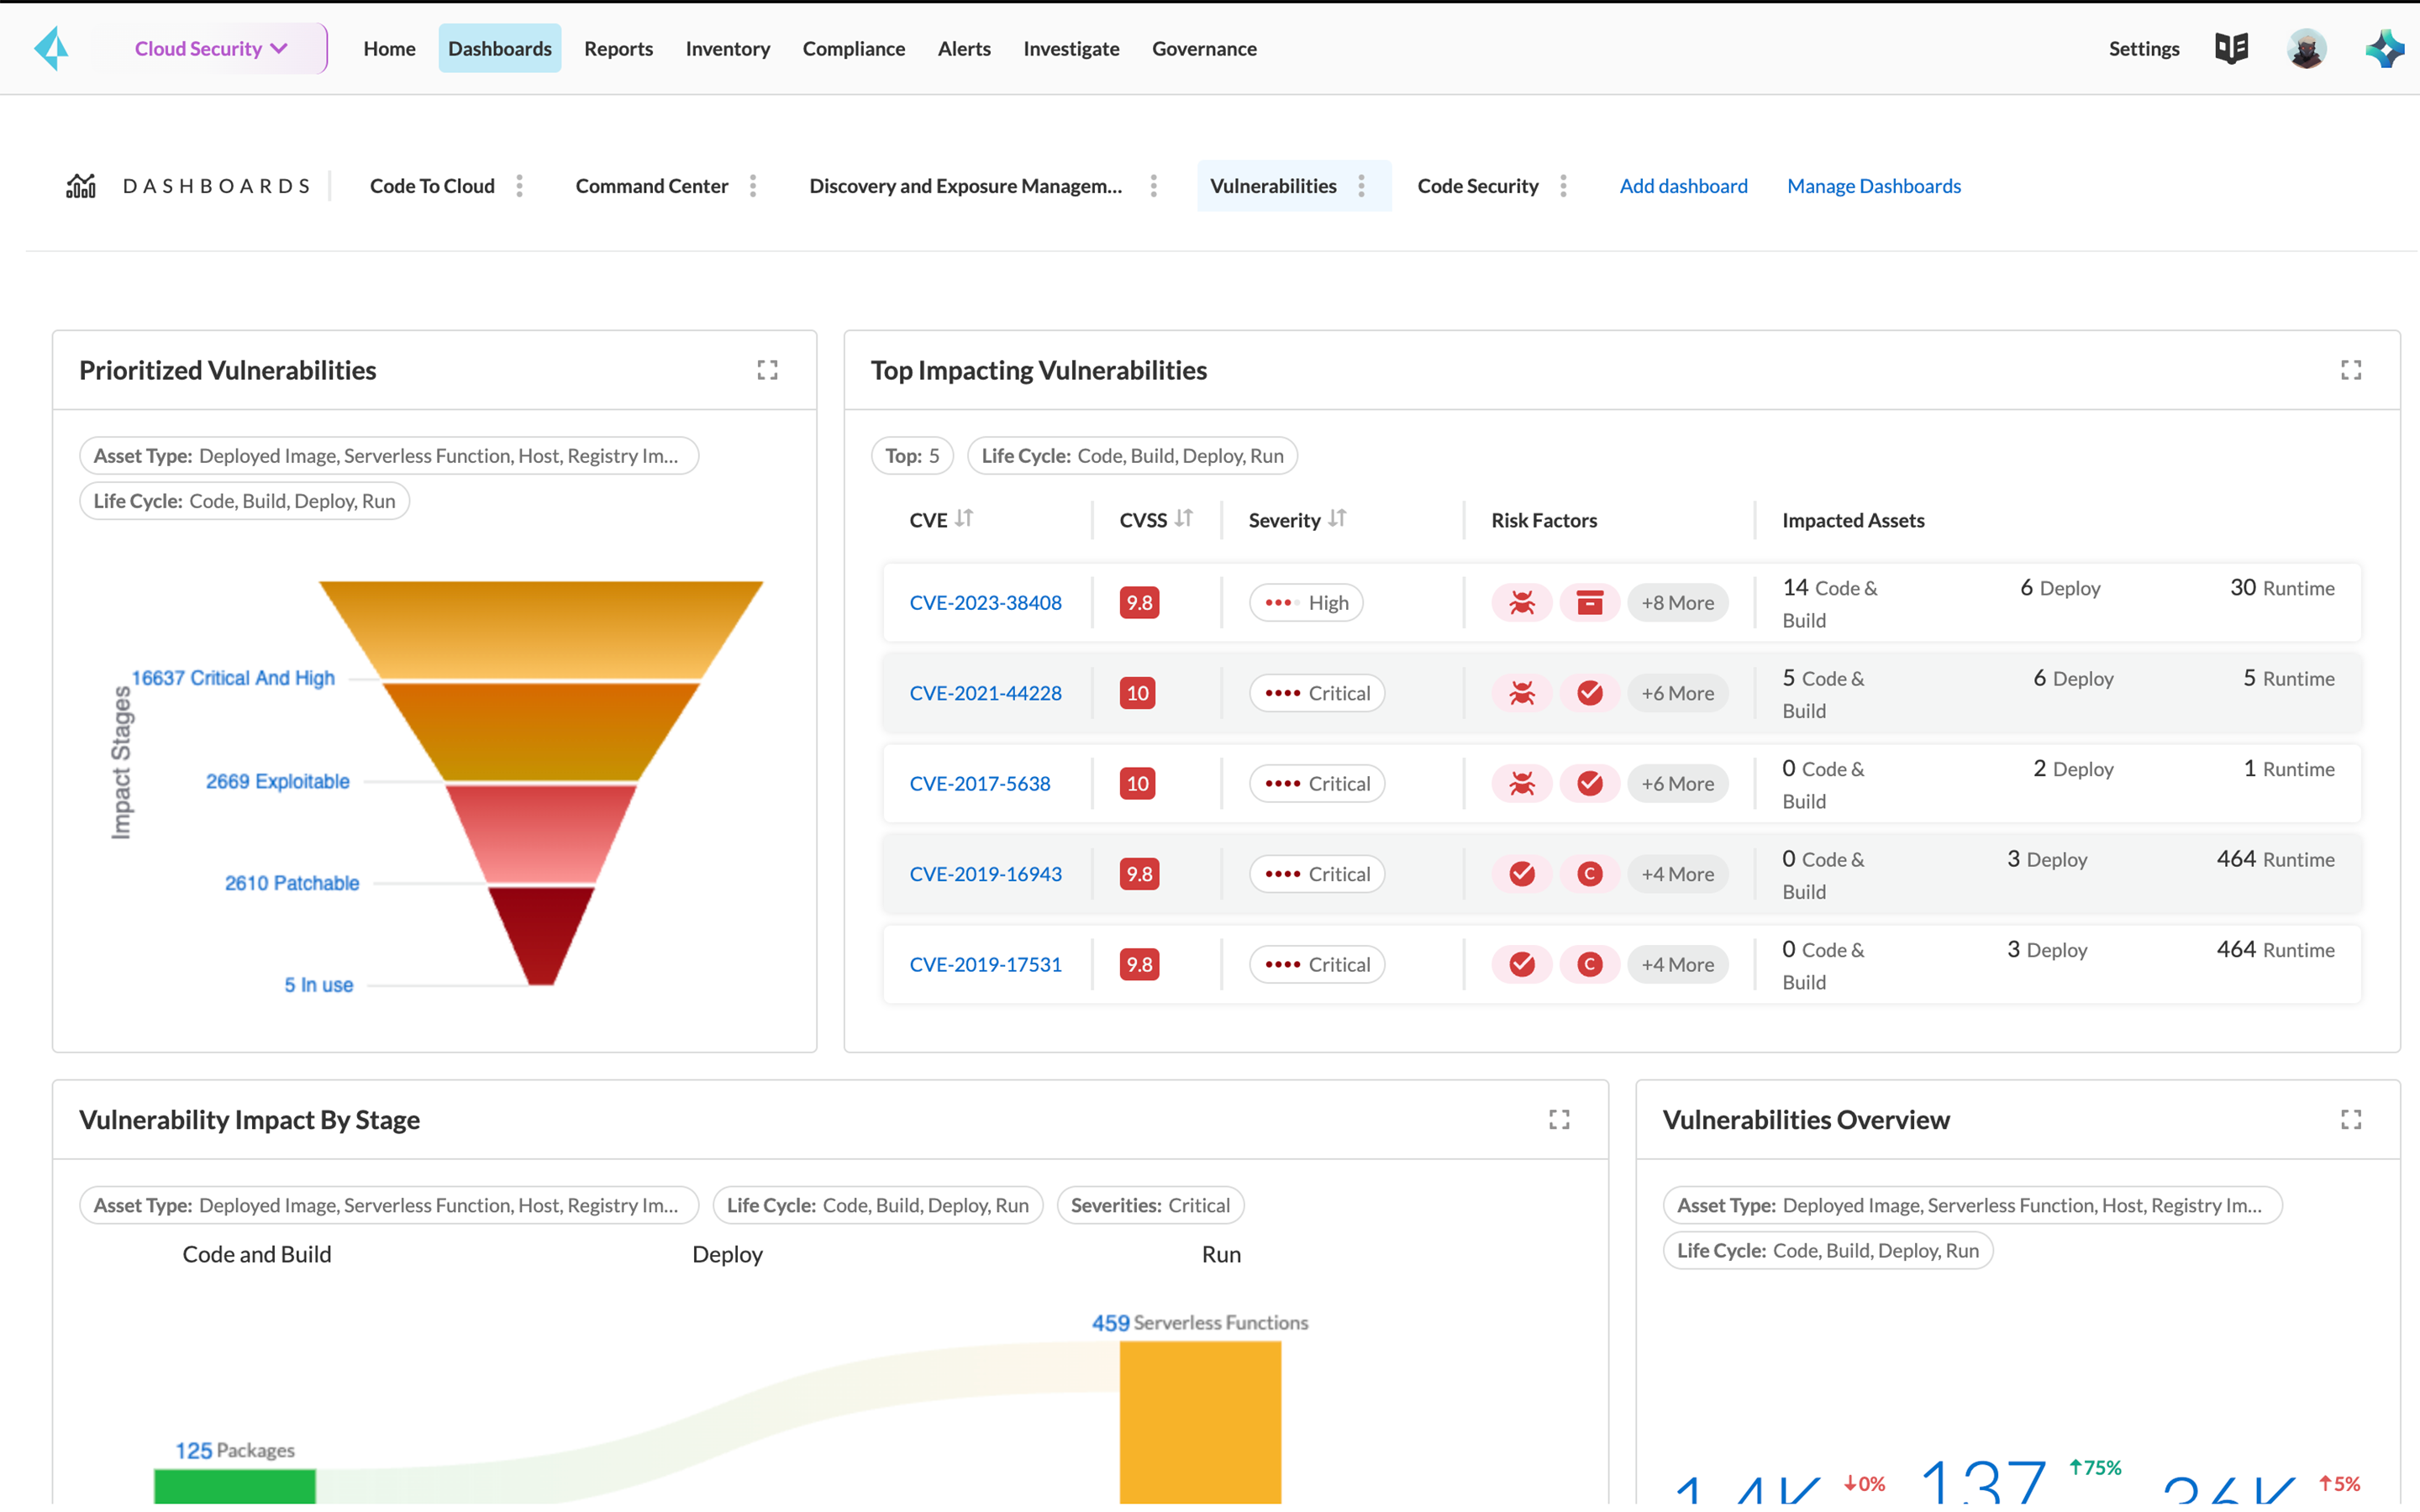Expand the Top Impacting Vulnerabilities widget
This screenshot has width=2420, height=1512.
click(x=2350, y=370)
